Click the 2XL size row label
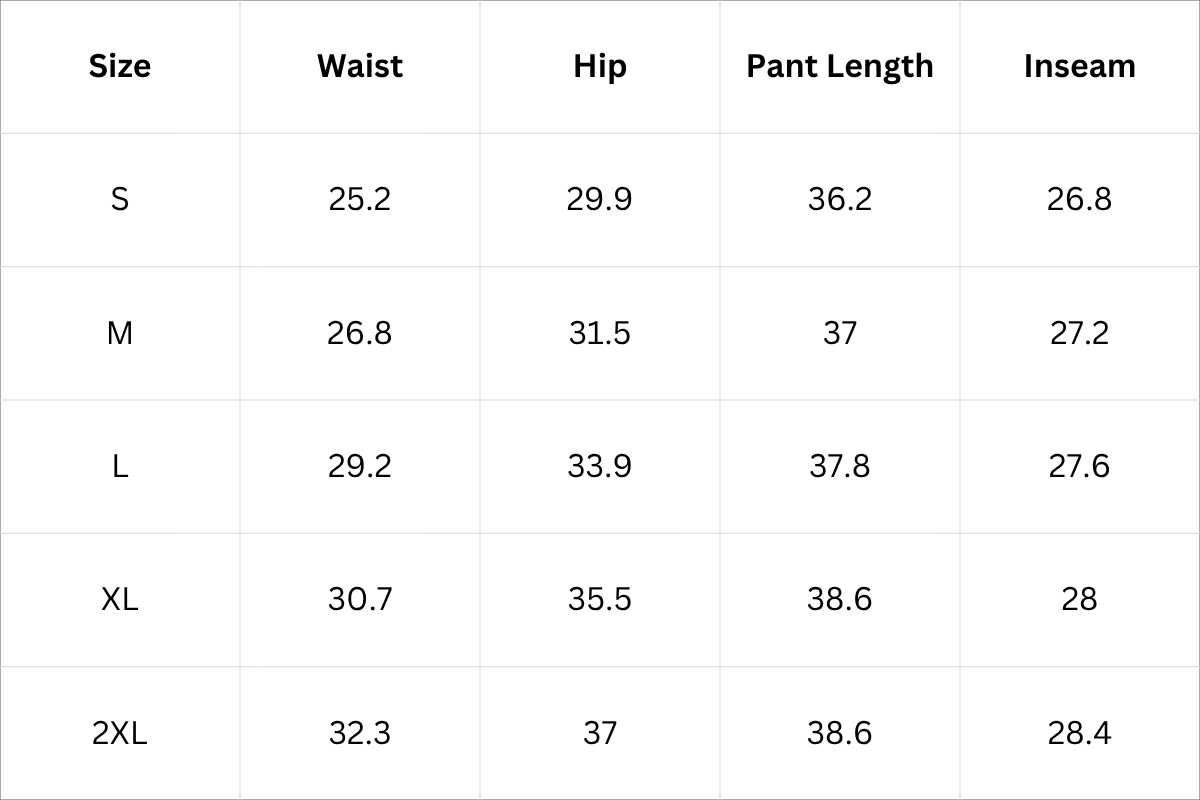 click(x=120, y=733)
